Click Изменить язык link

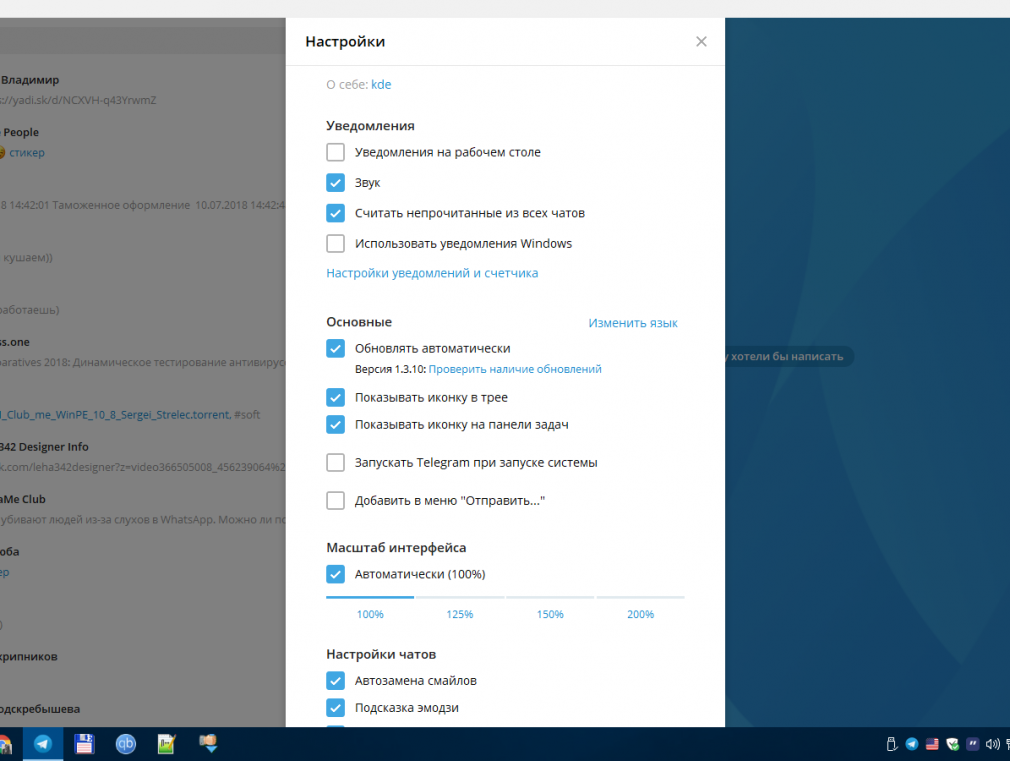point(633,323)
